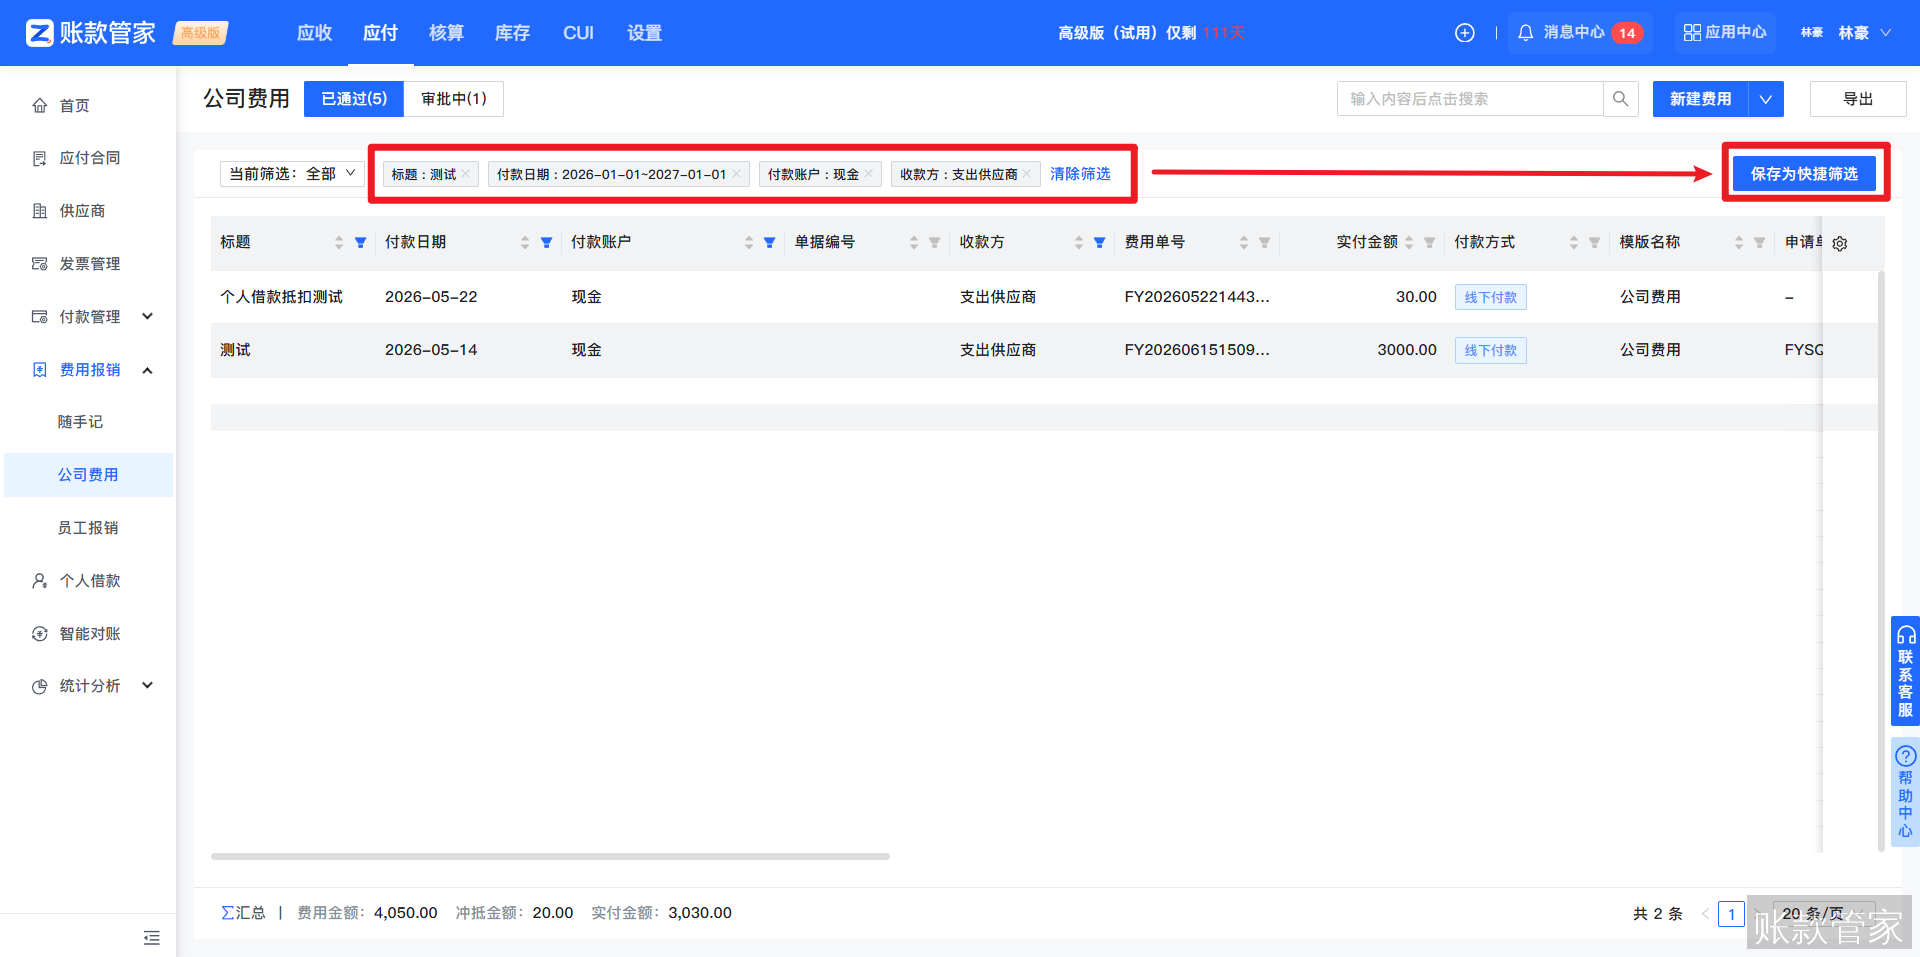The width and height of the screenshot is (1920, 957).
Task: Select the 已通过(5) tab
Action: pyautogui.click(x=354, y=99)
